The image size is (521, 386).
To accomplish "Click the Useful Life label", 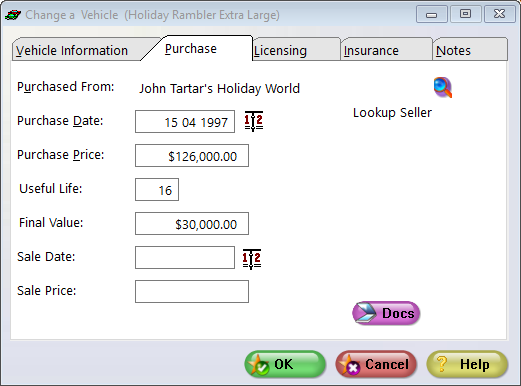I will click(51, 189).
